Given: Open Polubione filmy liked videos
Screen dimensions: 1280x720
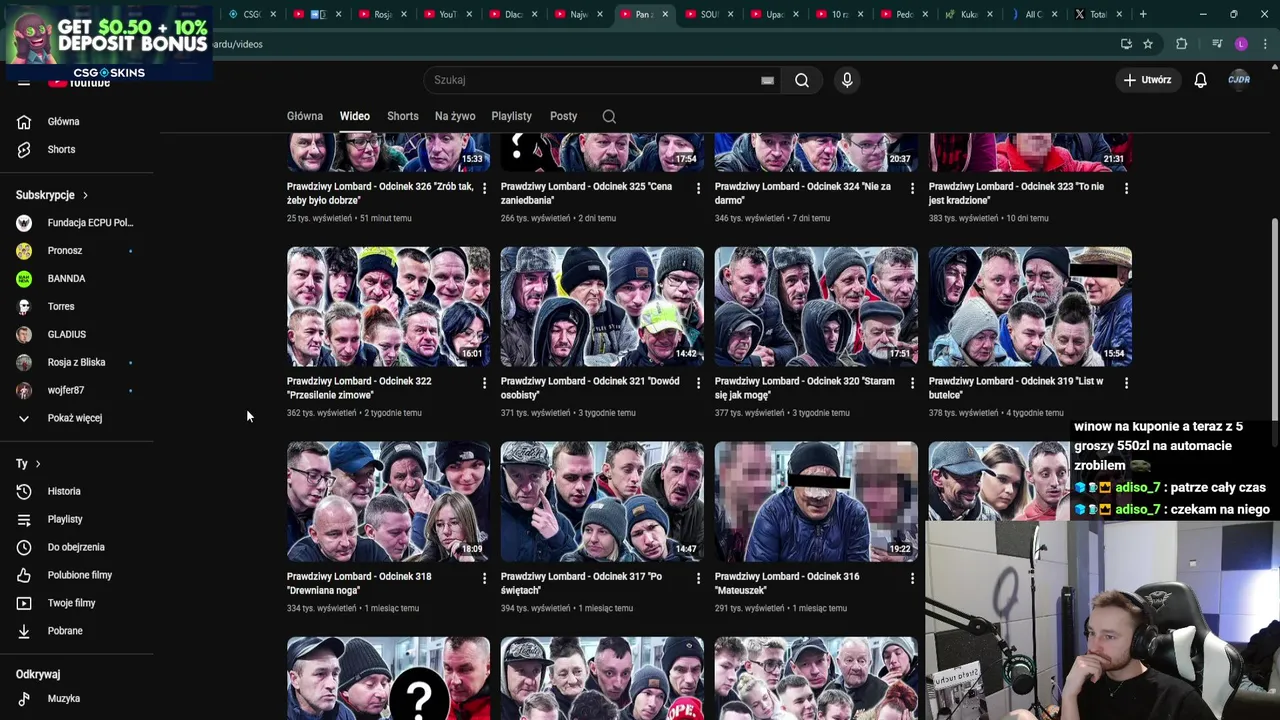Looking at the screenshot, I should (x=80, y=576).
